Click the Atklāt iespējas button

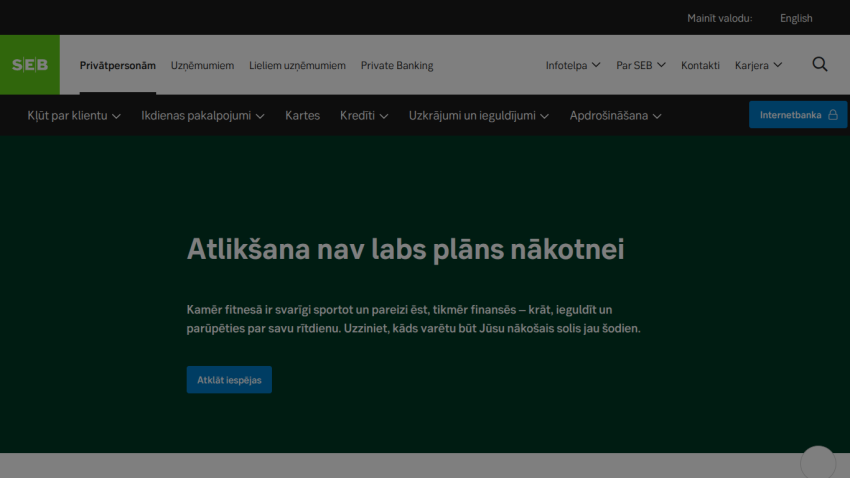click(229, 380)
